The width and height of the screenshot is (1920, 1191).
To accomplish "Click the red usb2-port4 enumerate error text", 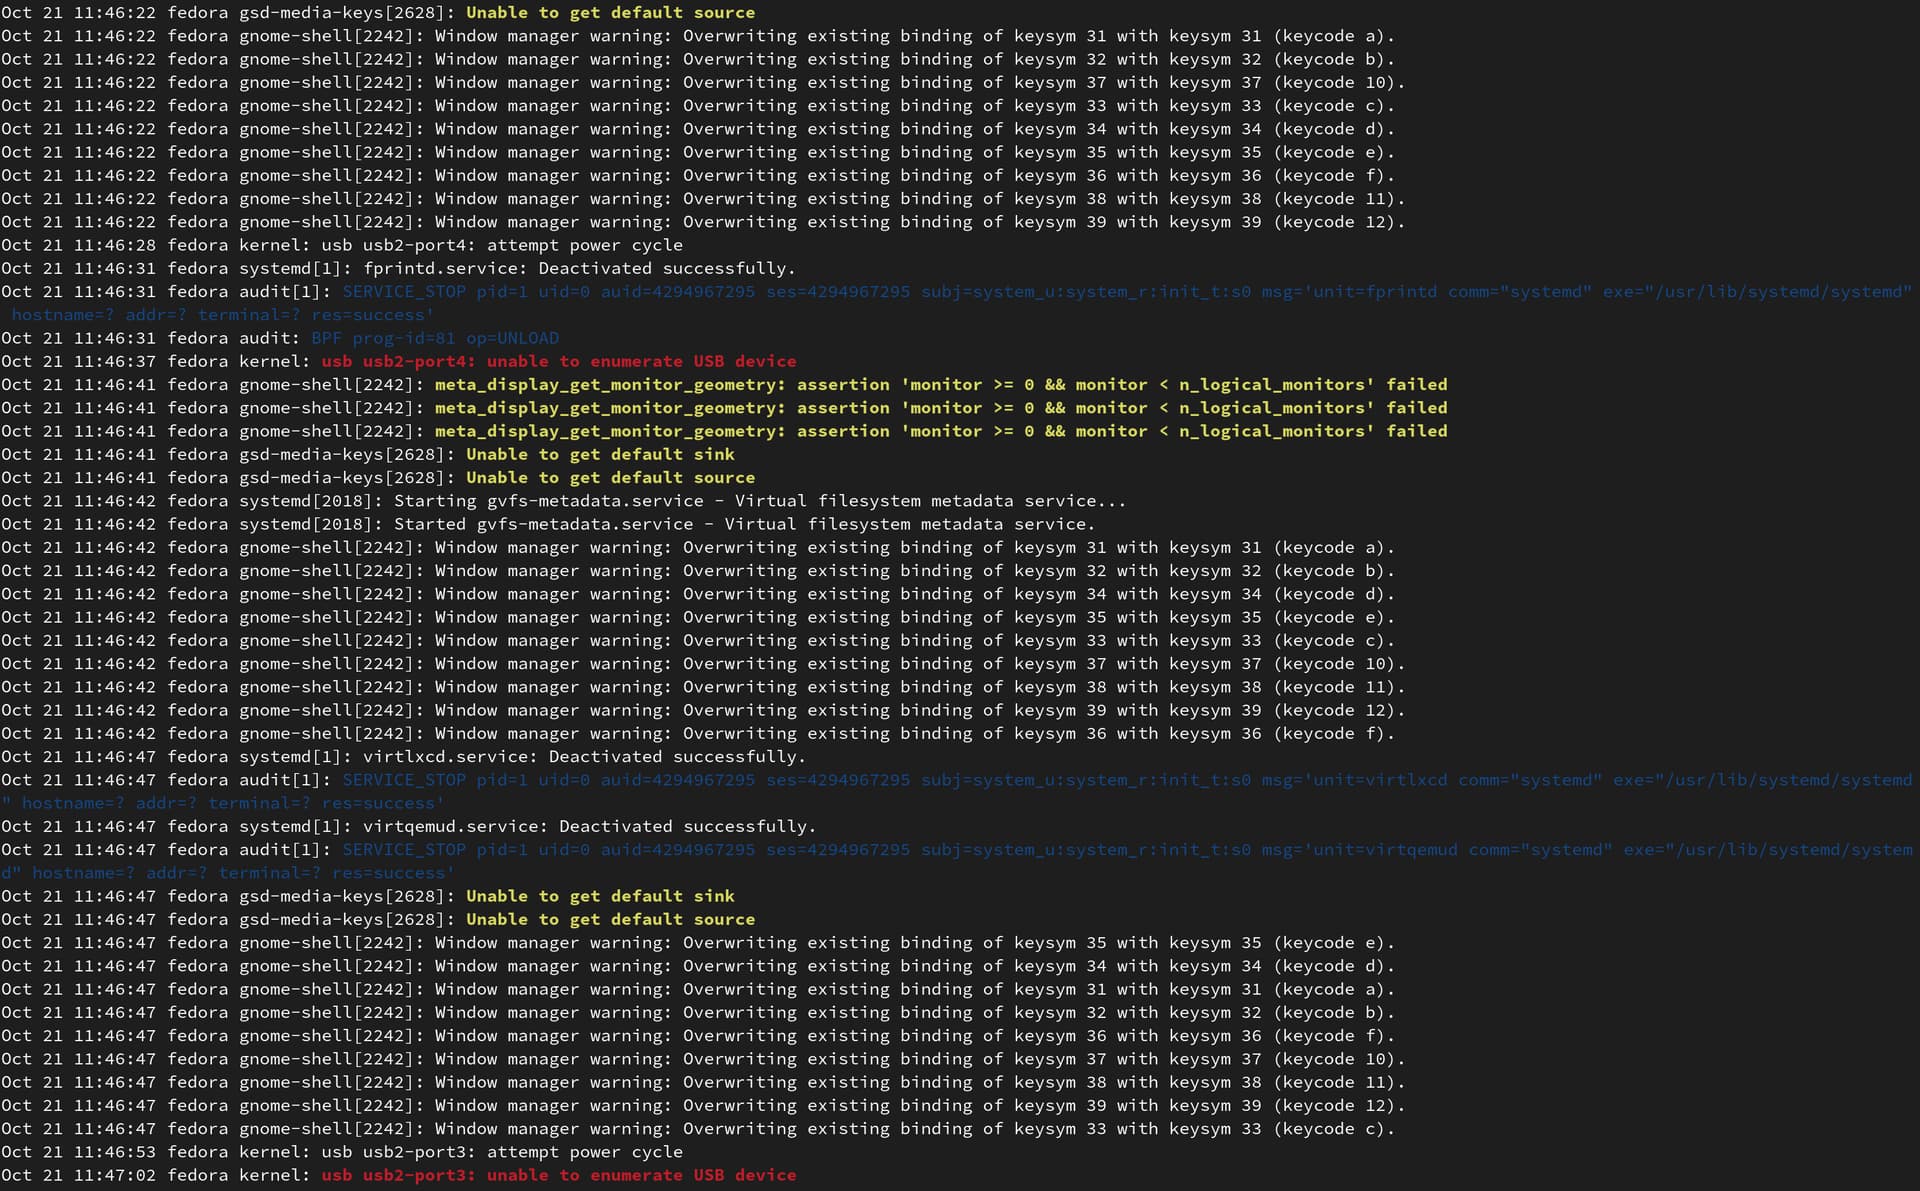I will tap(558, 361).
